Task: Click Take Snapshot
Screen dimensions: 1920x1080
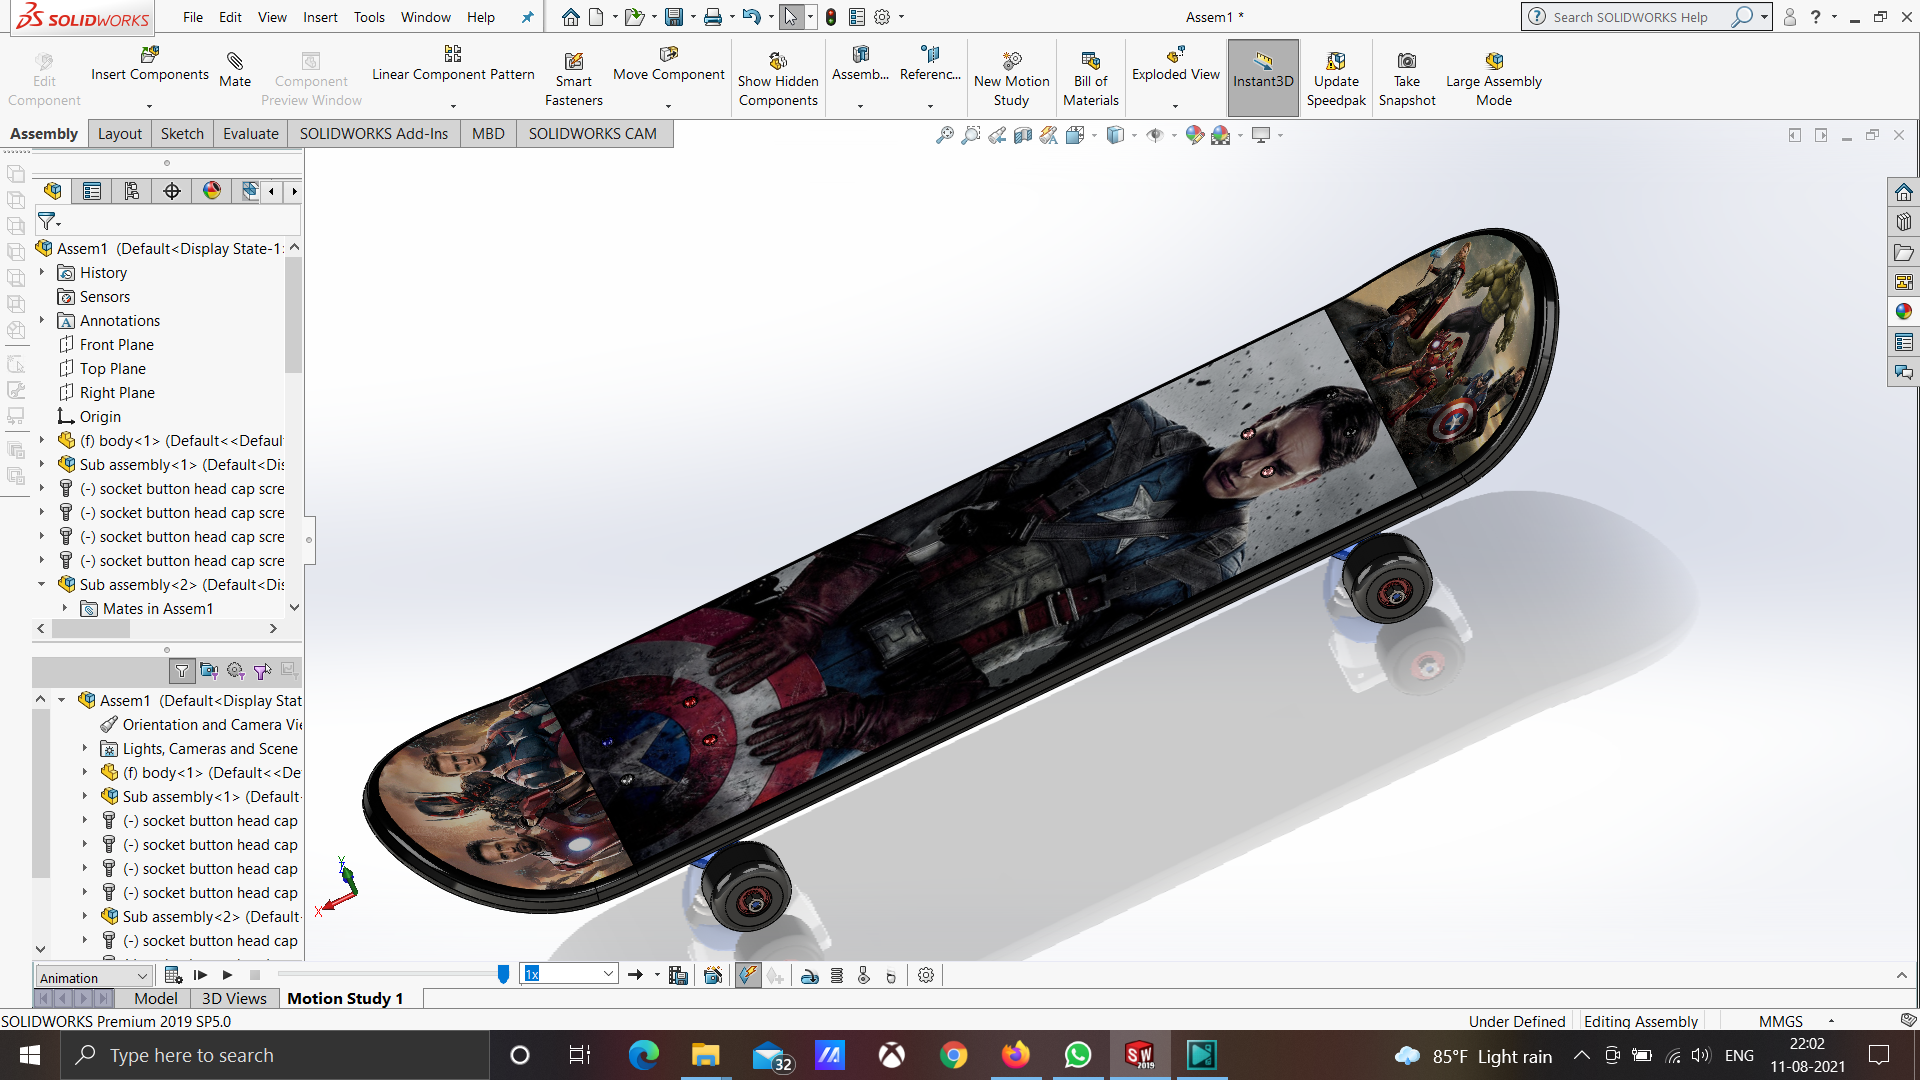Action: pos(1407,80)
